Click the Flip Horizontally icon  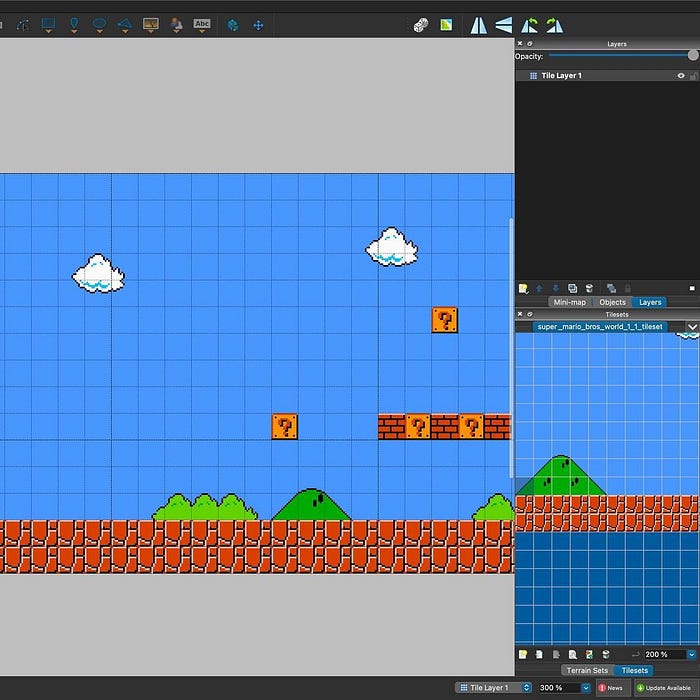(480, 25)
